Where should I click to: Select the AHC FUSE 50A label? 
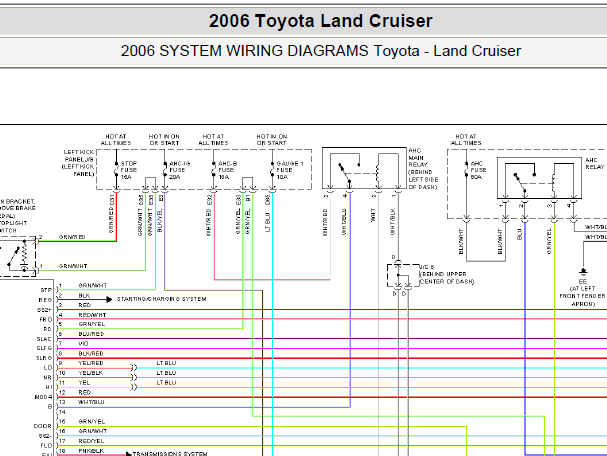(x=478, y=170)
